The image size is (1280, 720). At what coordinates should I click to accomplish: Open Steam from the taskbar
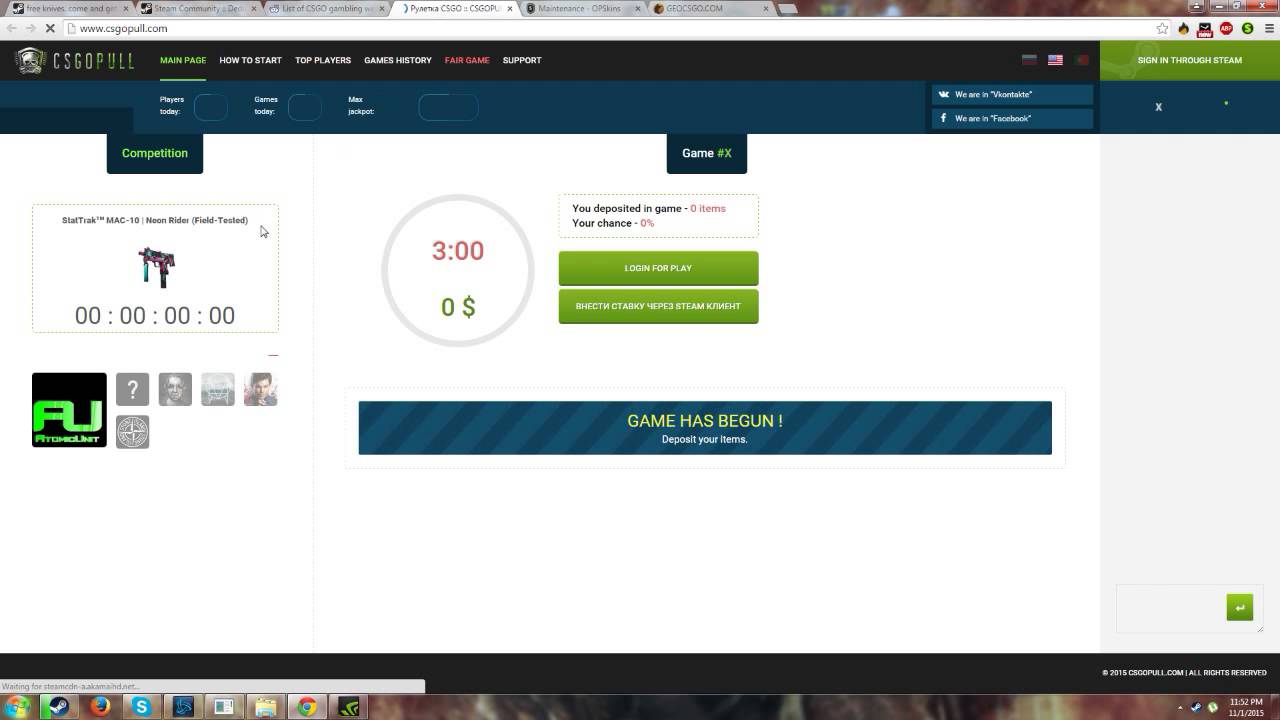tap(57, 707)
